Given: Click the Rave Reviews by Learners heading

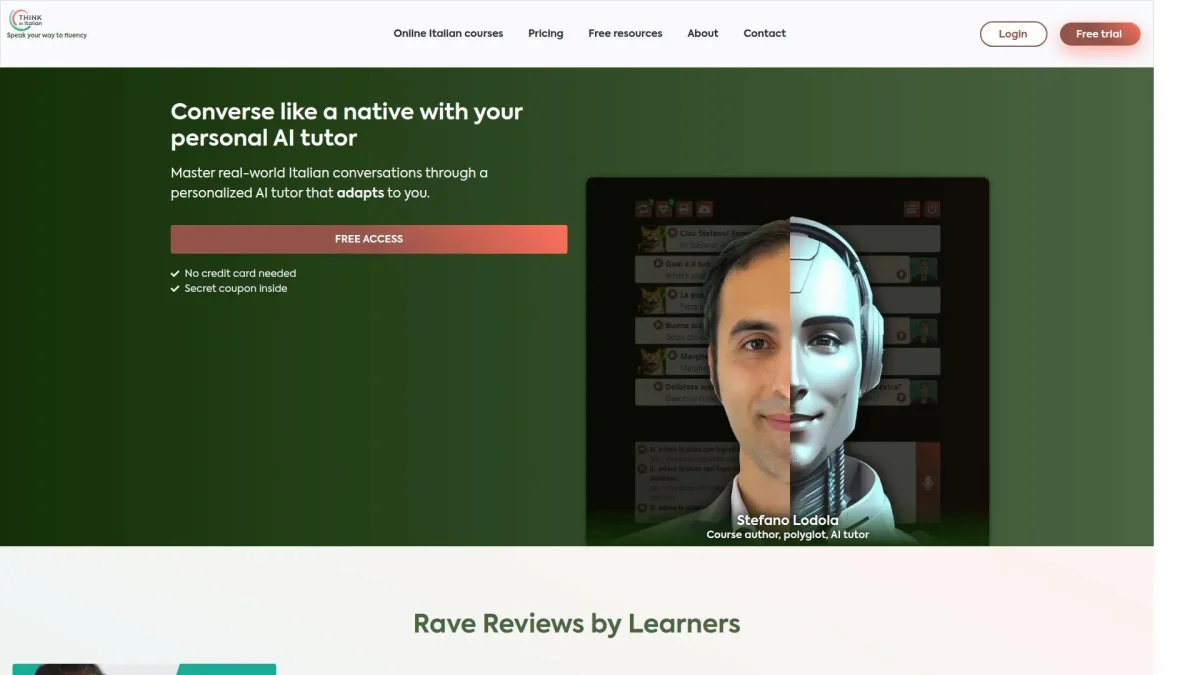Looking at the screenshot, I should point(576,623).
